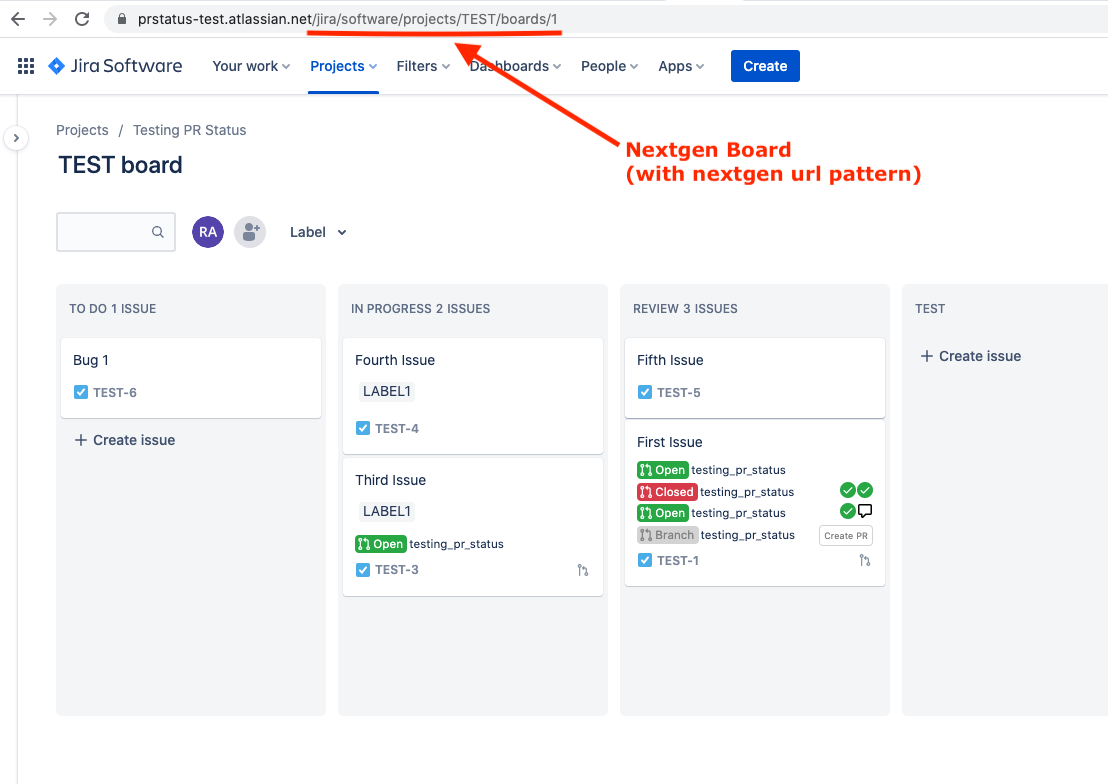Click the Third Issue card title
This screenshot has height=784, width=1108.
pos(391,480)
